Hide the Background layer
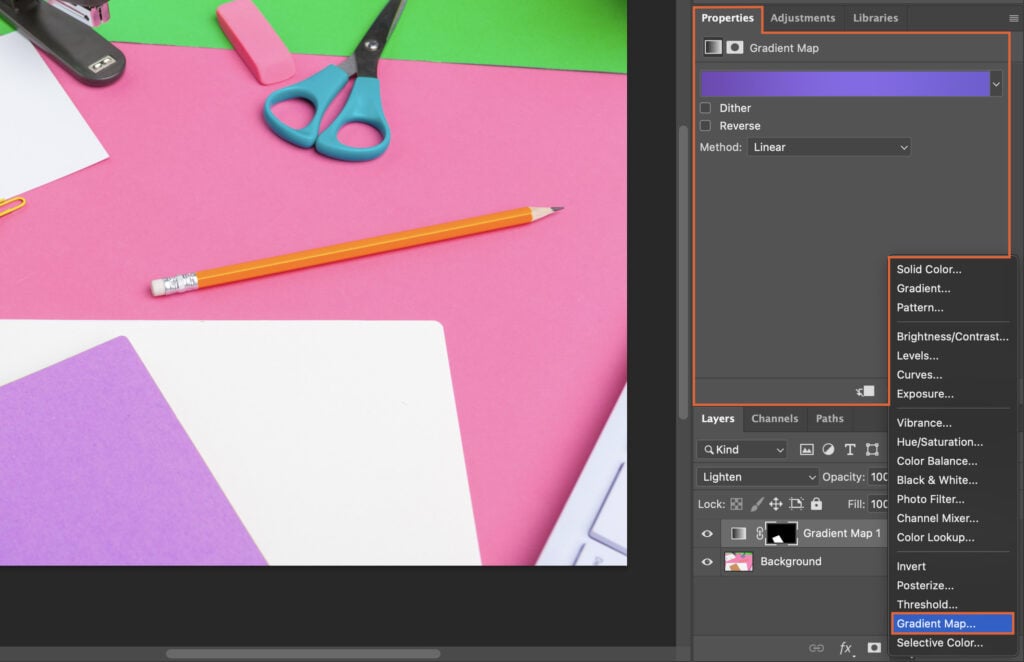Screen dimensions: 1024x662 [x=707, y=561]
